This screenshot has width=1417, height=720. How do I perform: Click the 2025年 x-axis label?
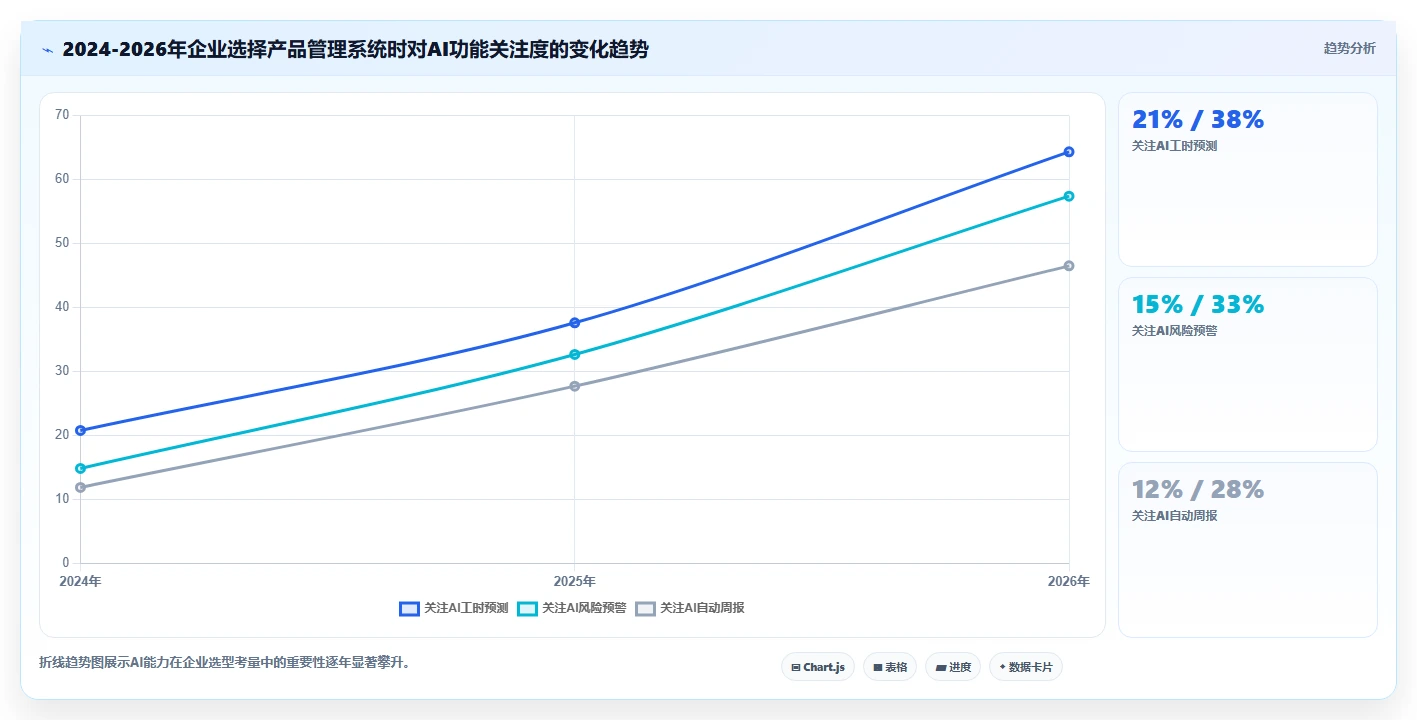click(575, 581)
